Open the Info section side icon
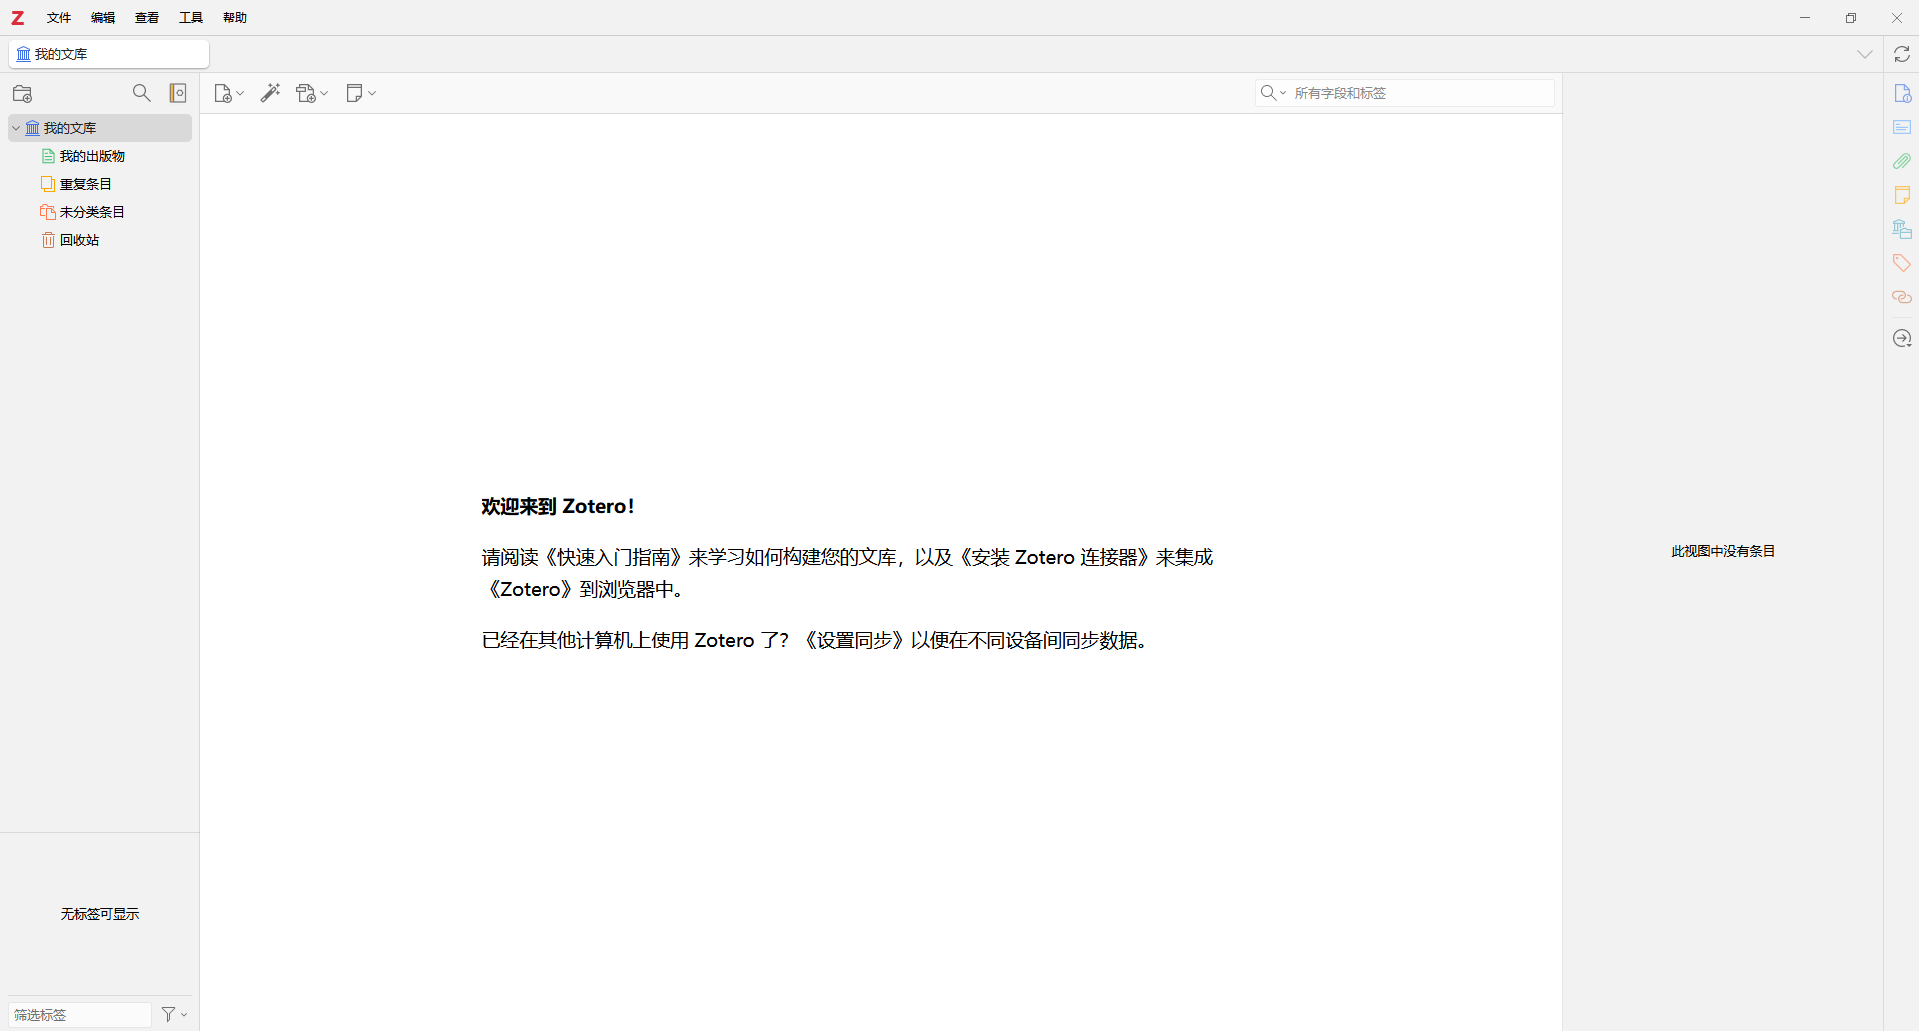This screenshot has width=1919, height=1031. click(x=1902, y=93)
